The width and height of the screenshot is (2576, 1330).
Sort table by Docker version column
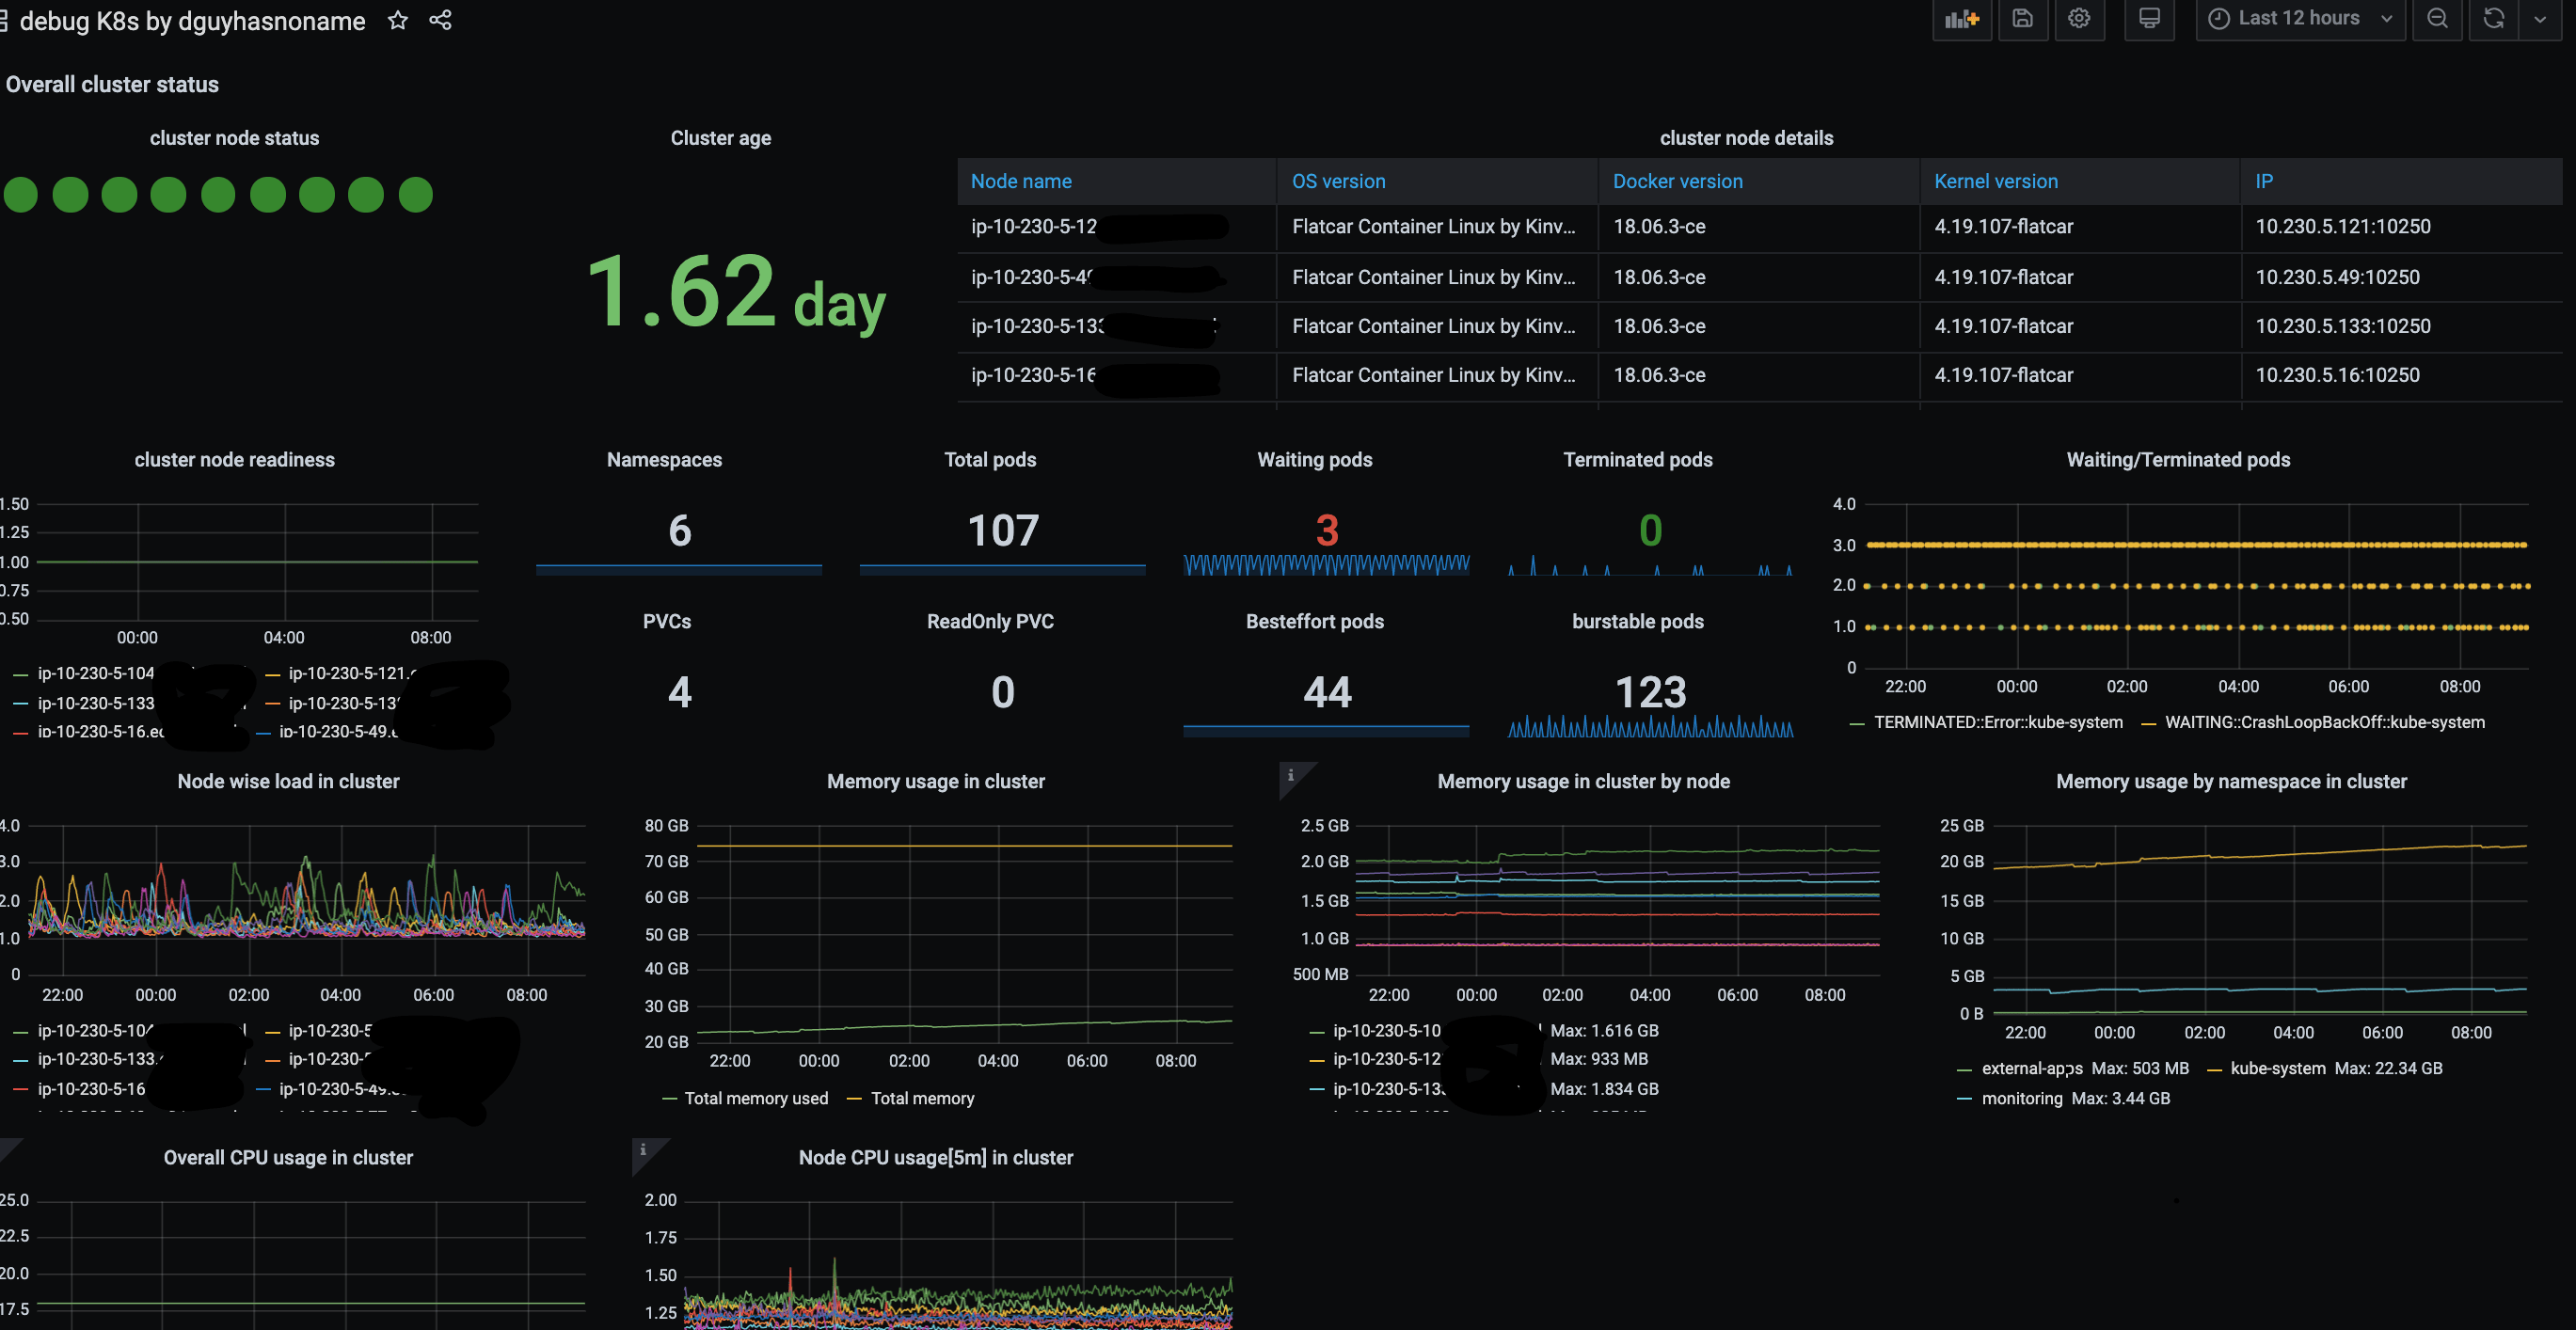click(1677, 181)
